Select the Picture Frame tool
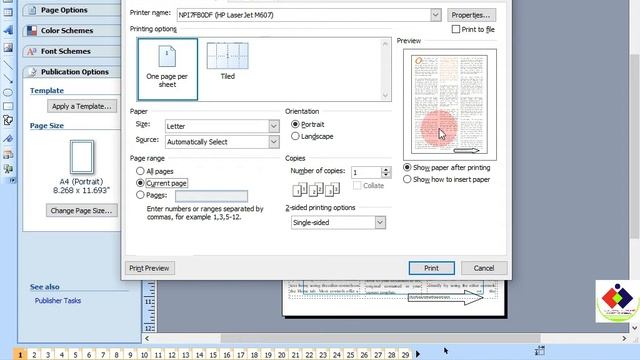Image resolution: width=640 pixels, height=360 pixels. [x=8, y=47]
